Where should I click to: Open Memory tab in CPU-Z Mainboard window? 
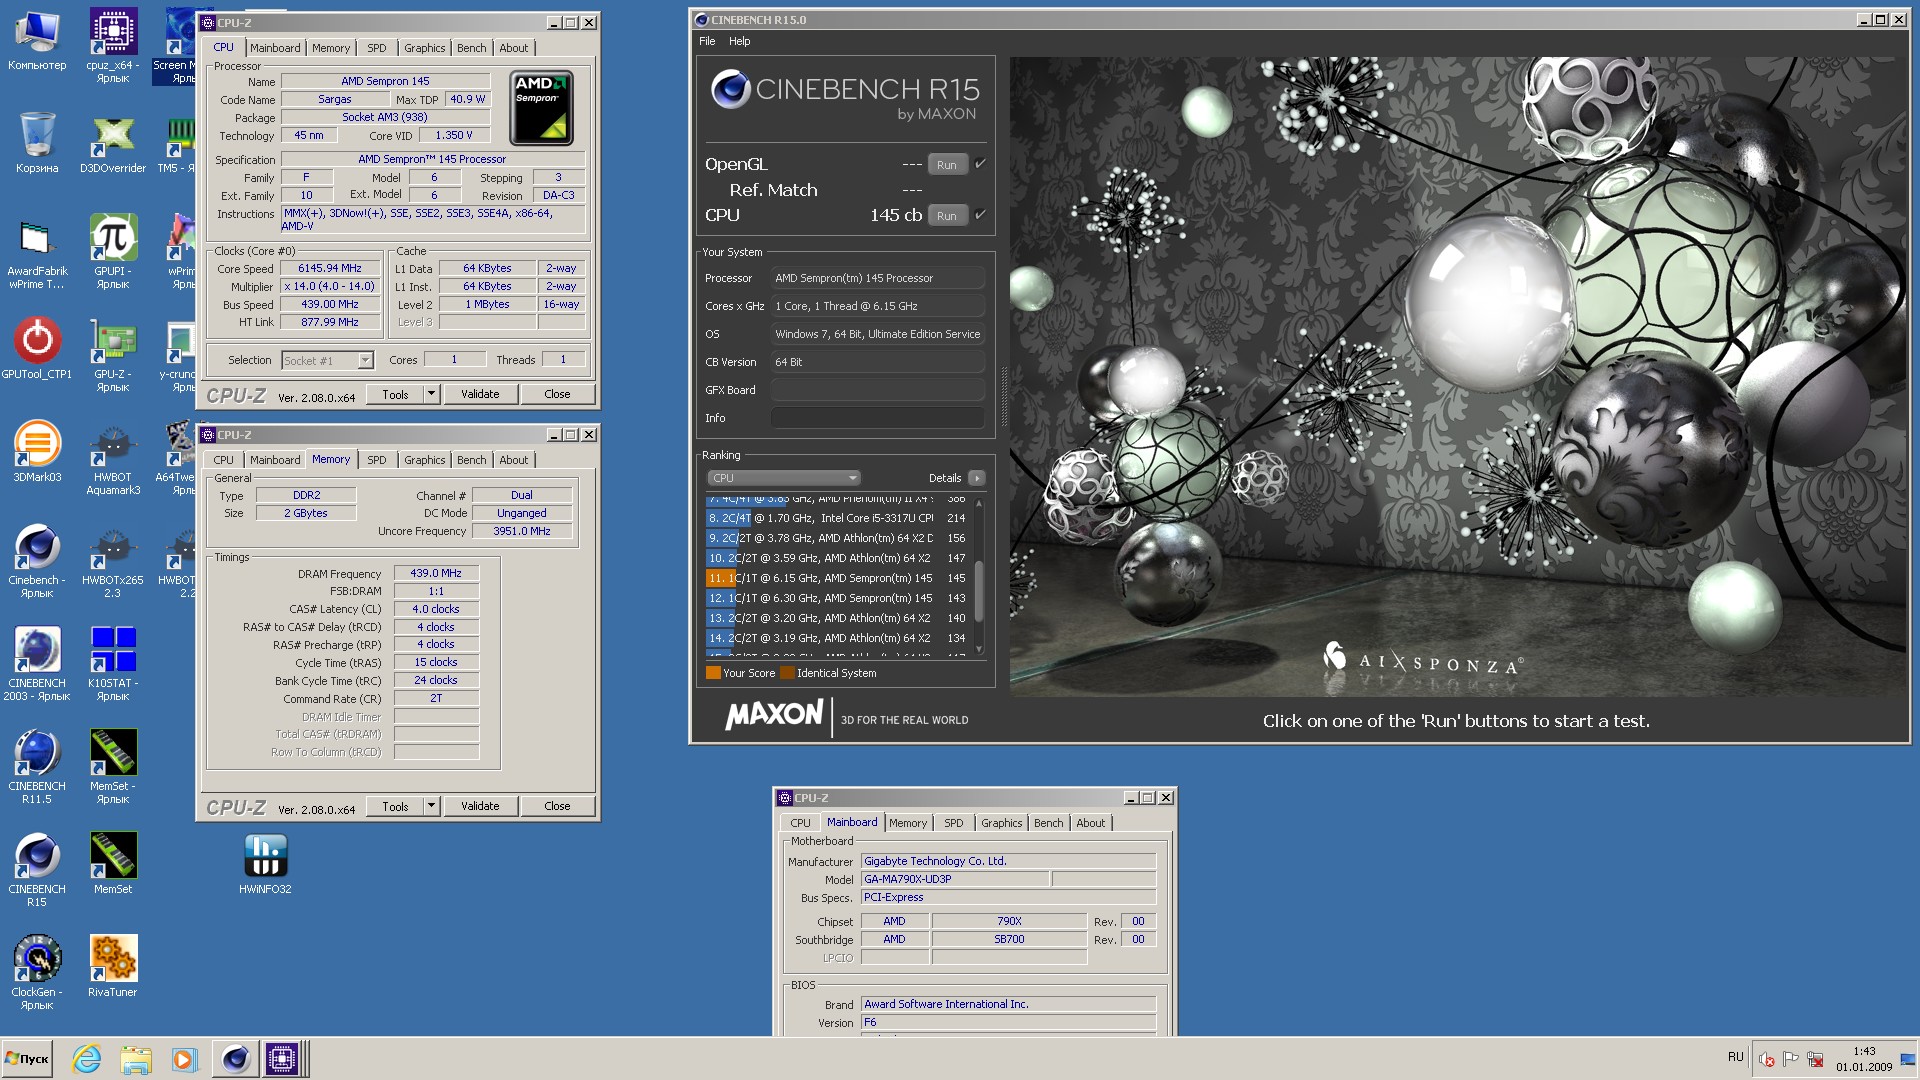[908, 823]
